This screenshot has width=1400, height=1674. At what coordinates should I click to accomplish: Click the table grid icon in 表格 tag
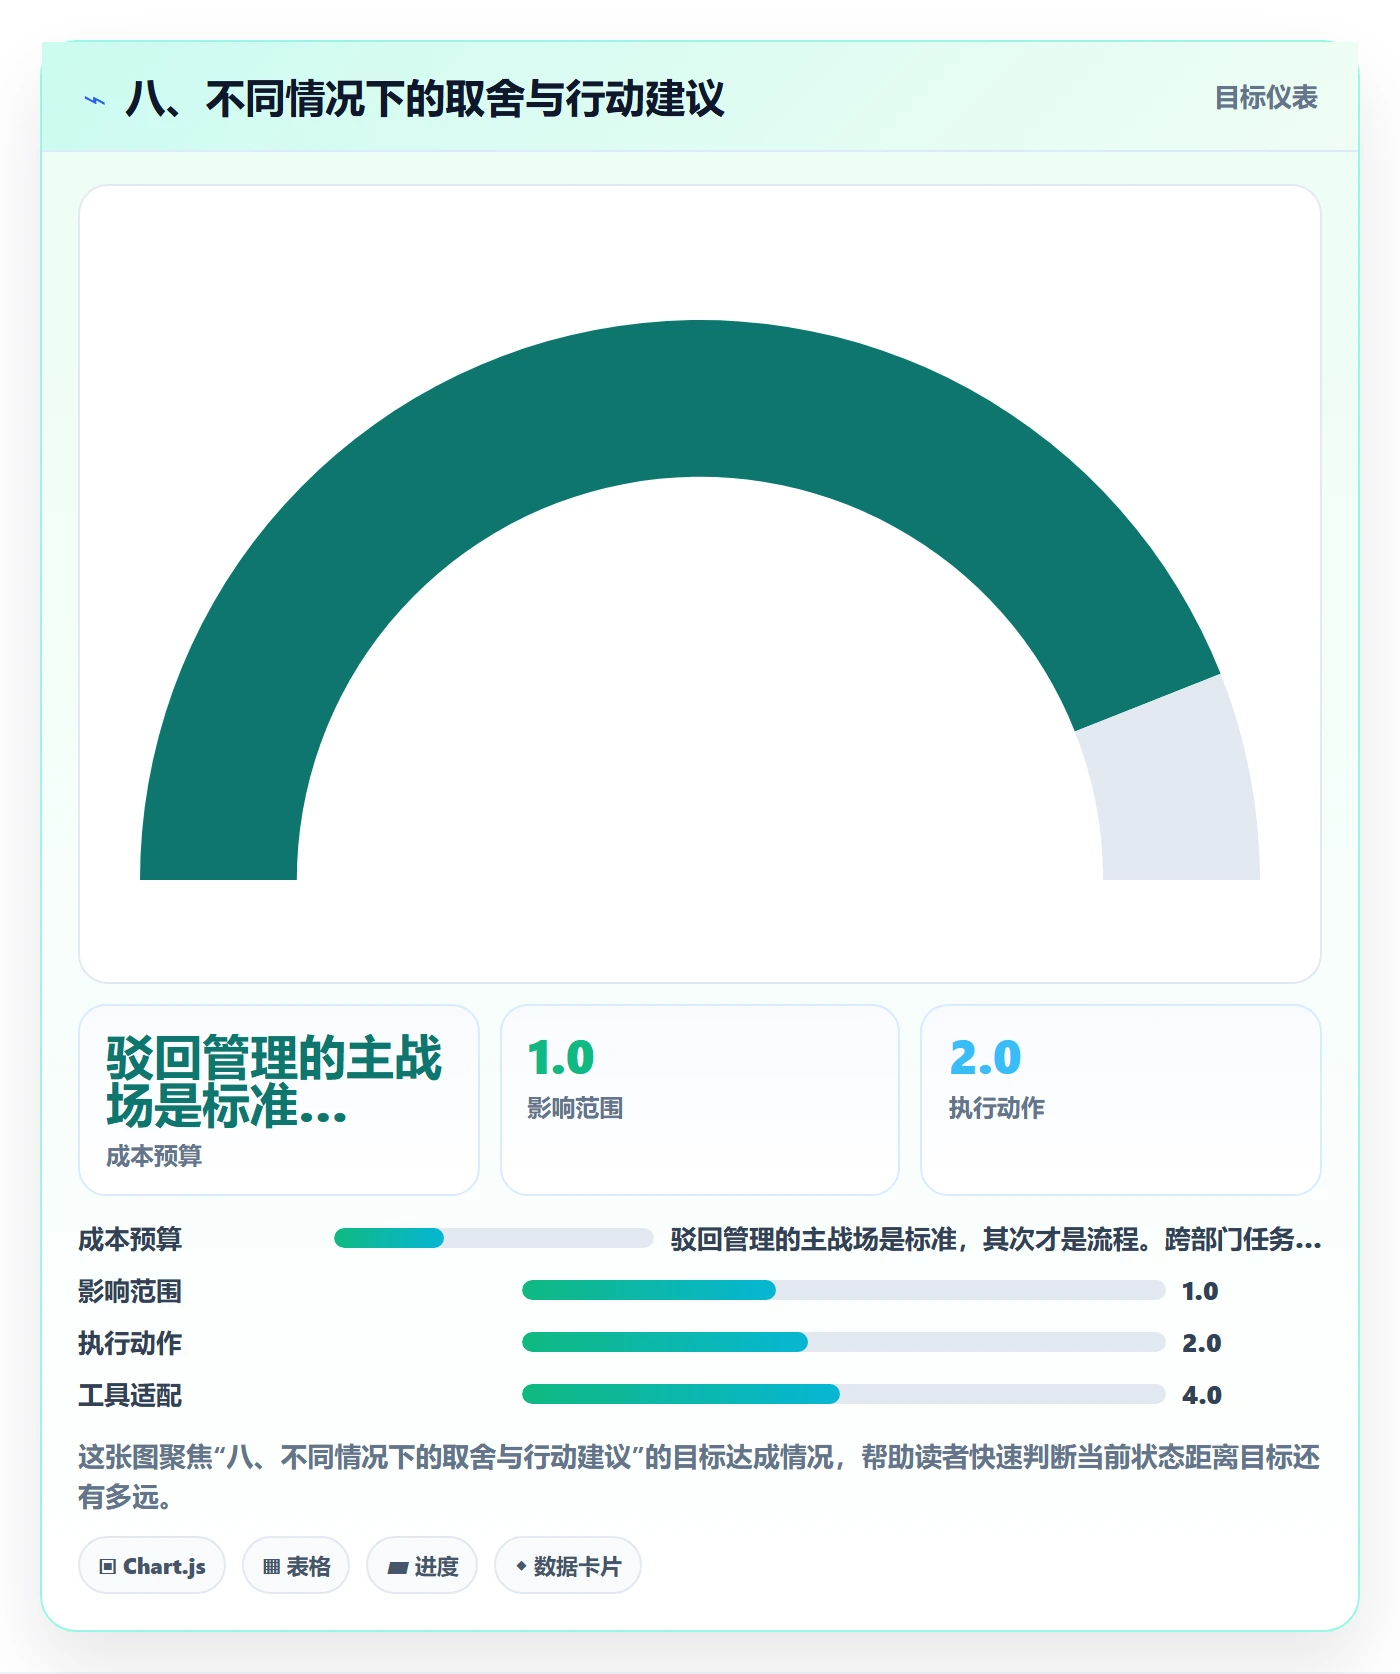(271, 1567)
